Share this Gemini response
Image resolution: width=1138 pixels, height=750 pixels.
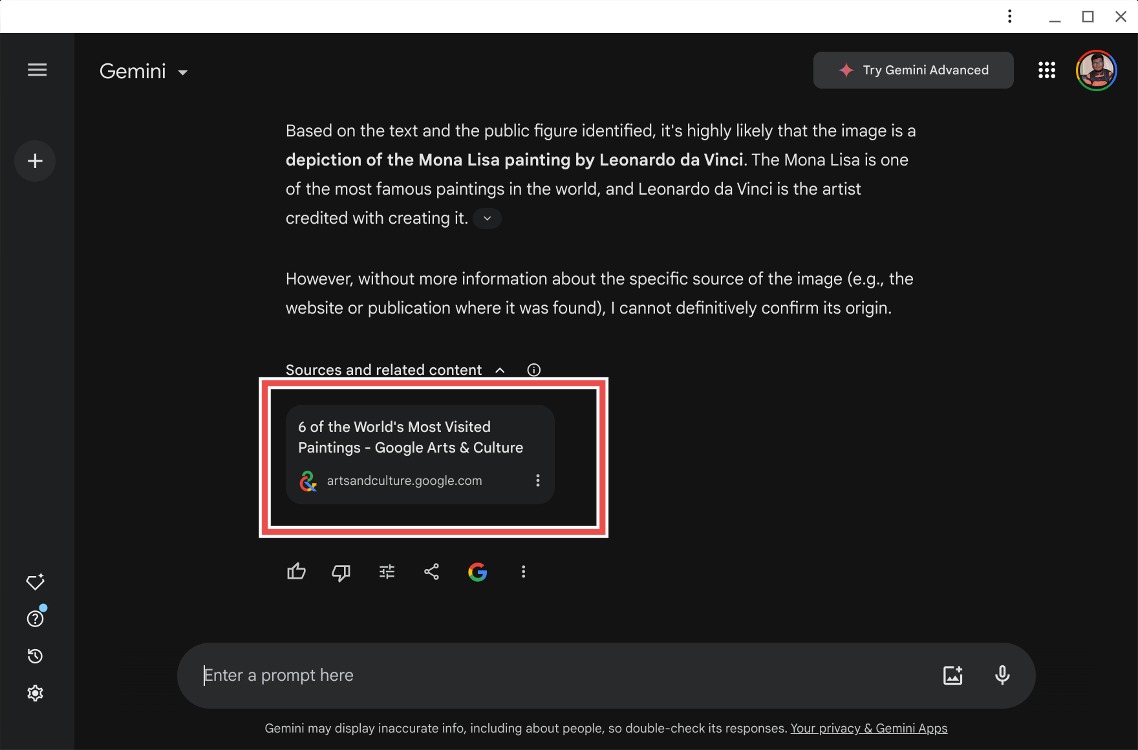(432, 571)
